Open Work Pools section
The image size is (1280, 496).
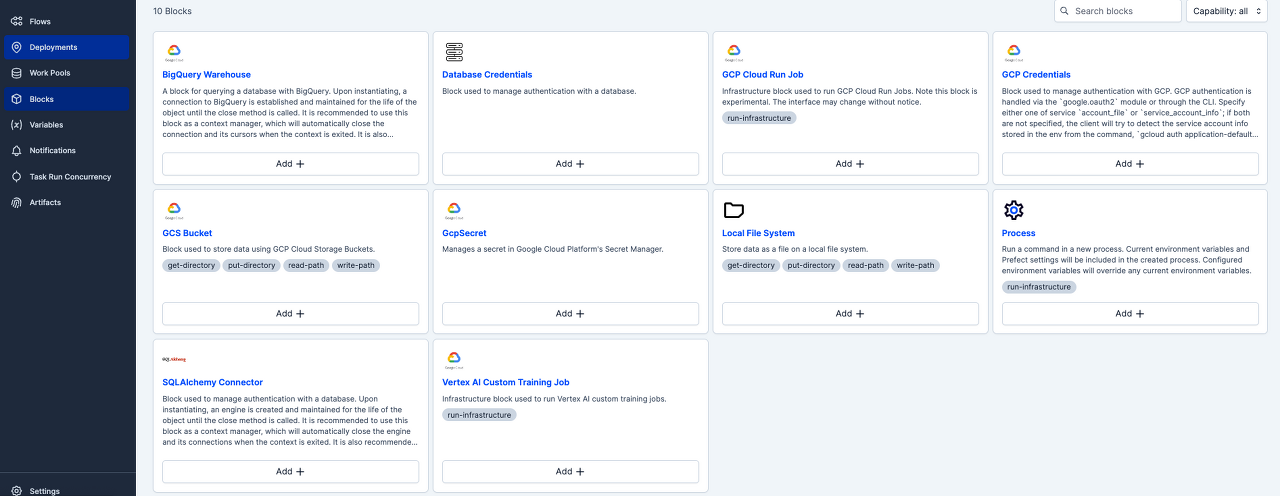point(65,73)
